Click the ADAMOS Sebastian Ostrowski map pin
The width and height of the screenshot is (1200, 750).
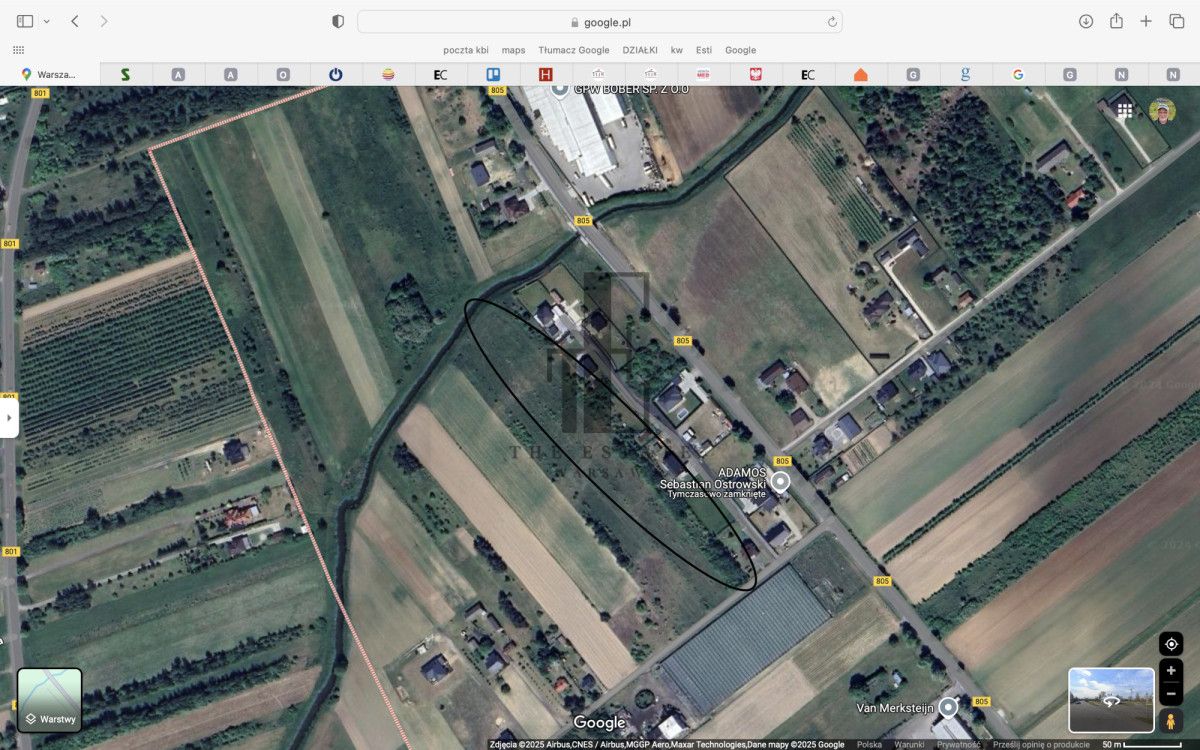coord(780,482)
